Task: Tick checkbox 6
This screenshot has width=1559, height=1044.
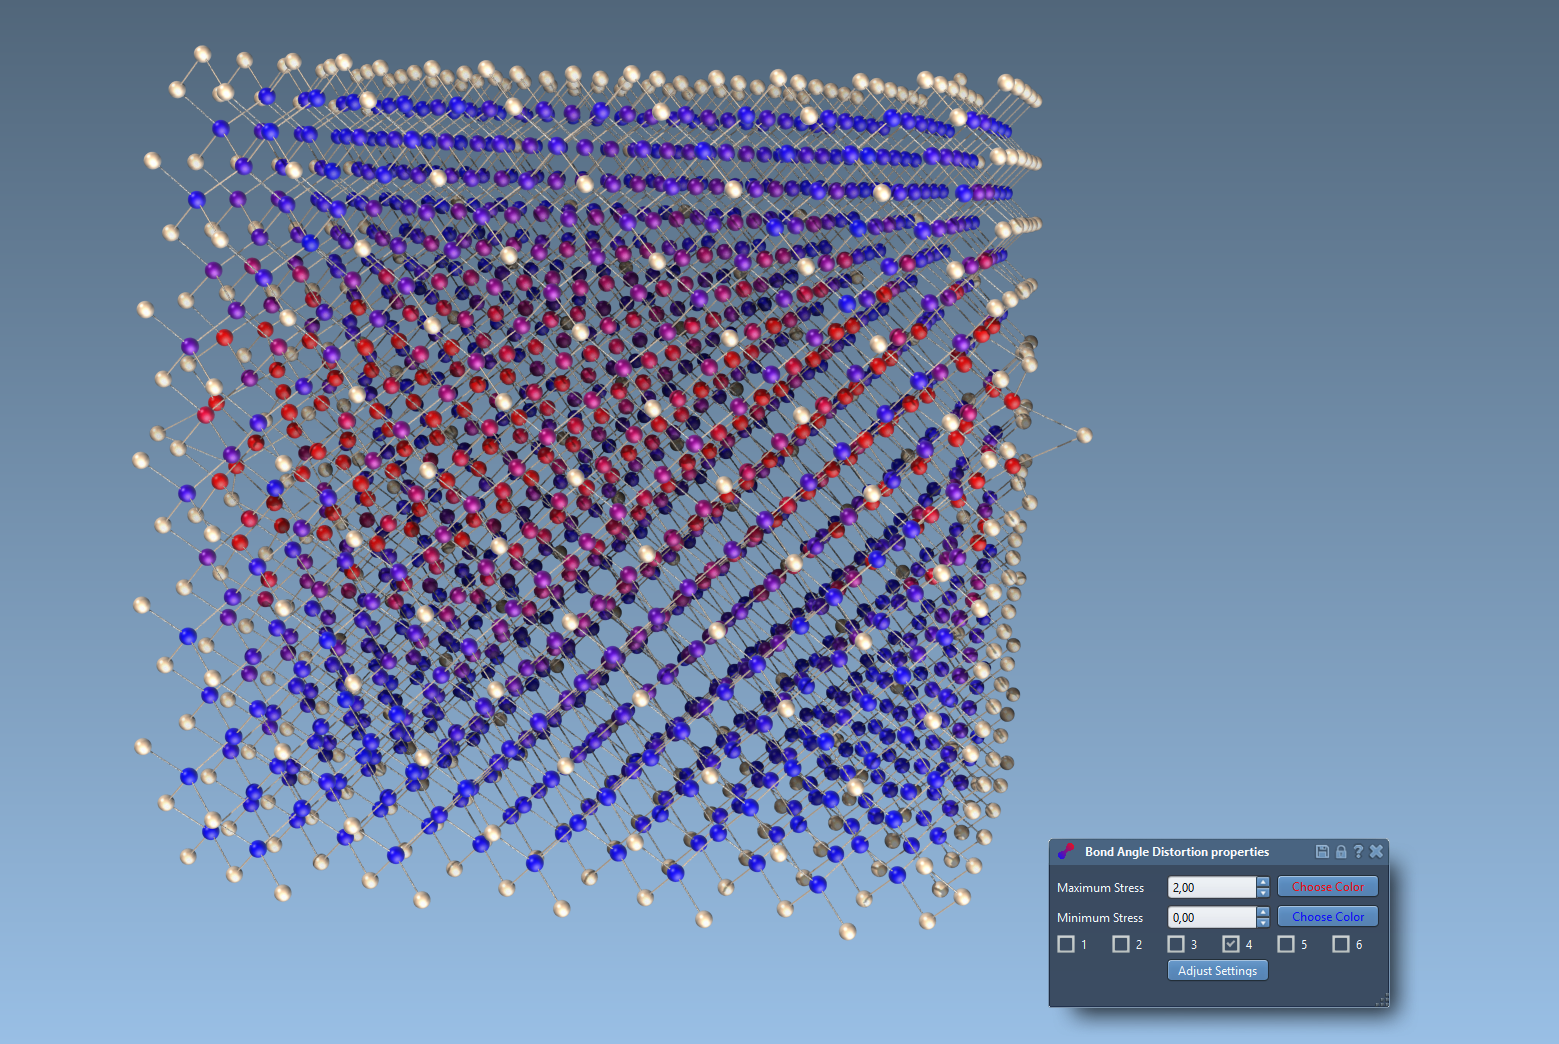Action: pos(1341,944)
